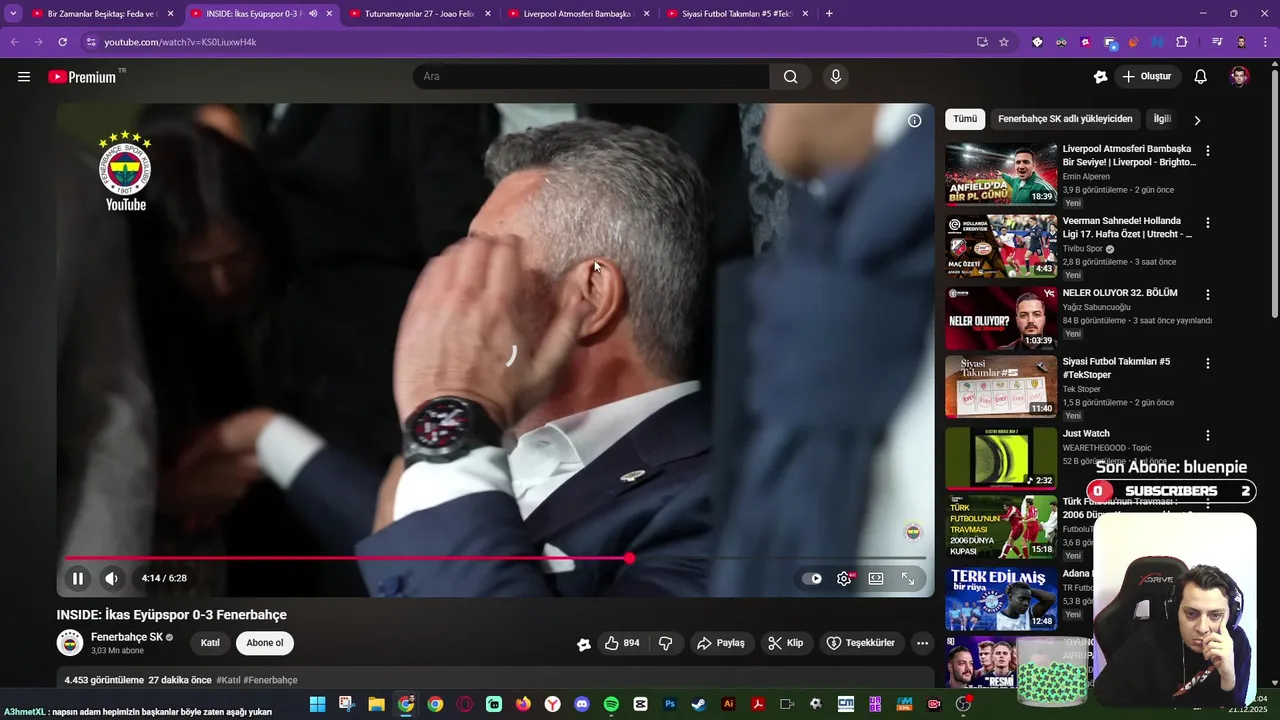Open the Windows Start menu
The height and width of the screenshot is (720, 1280).
(x=317, y=704)
